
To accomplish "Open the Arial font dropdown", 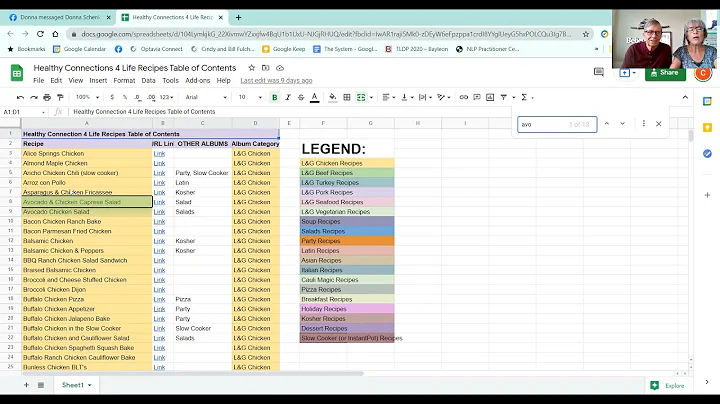I will tap(206, 97).
